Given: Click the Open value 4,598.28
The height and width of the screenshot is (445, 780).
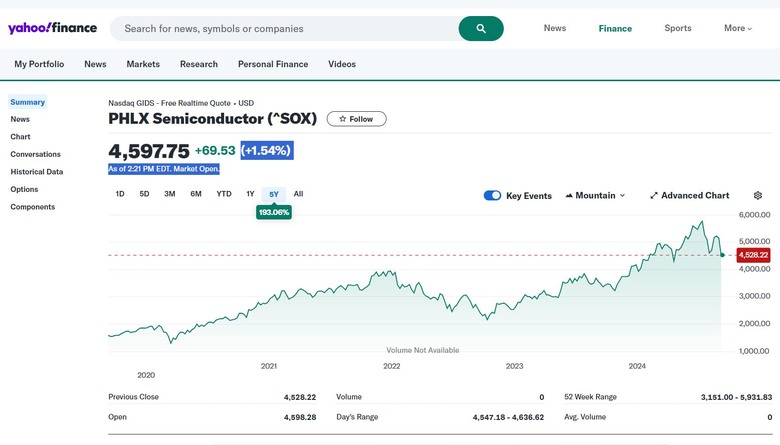Looking at the screenshot, I should point(300,417).
